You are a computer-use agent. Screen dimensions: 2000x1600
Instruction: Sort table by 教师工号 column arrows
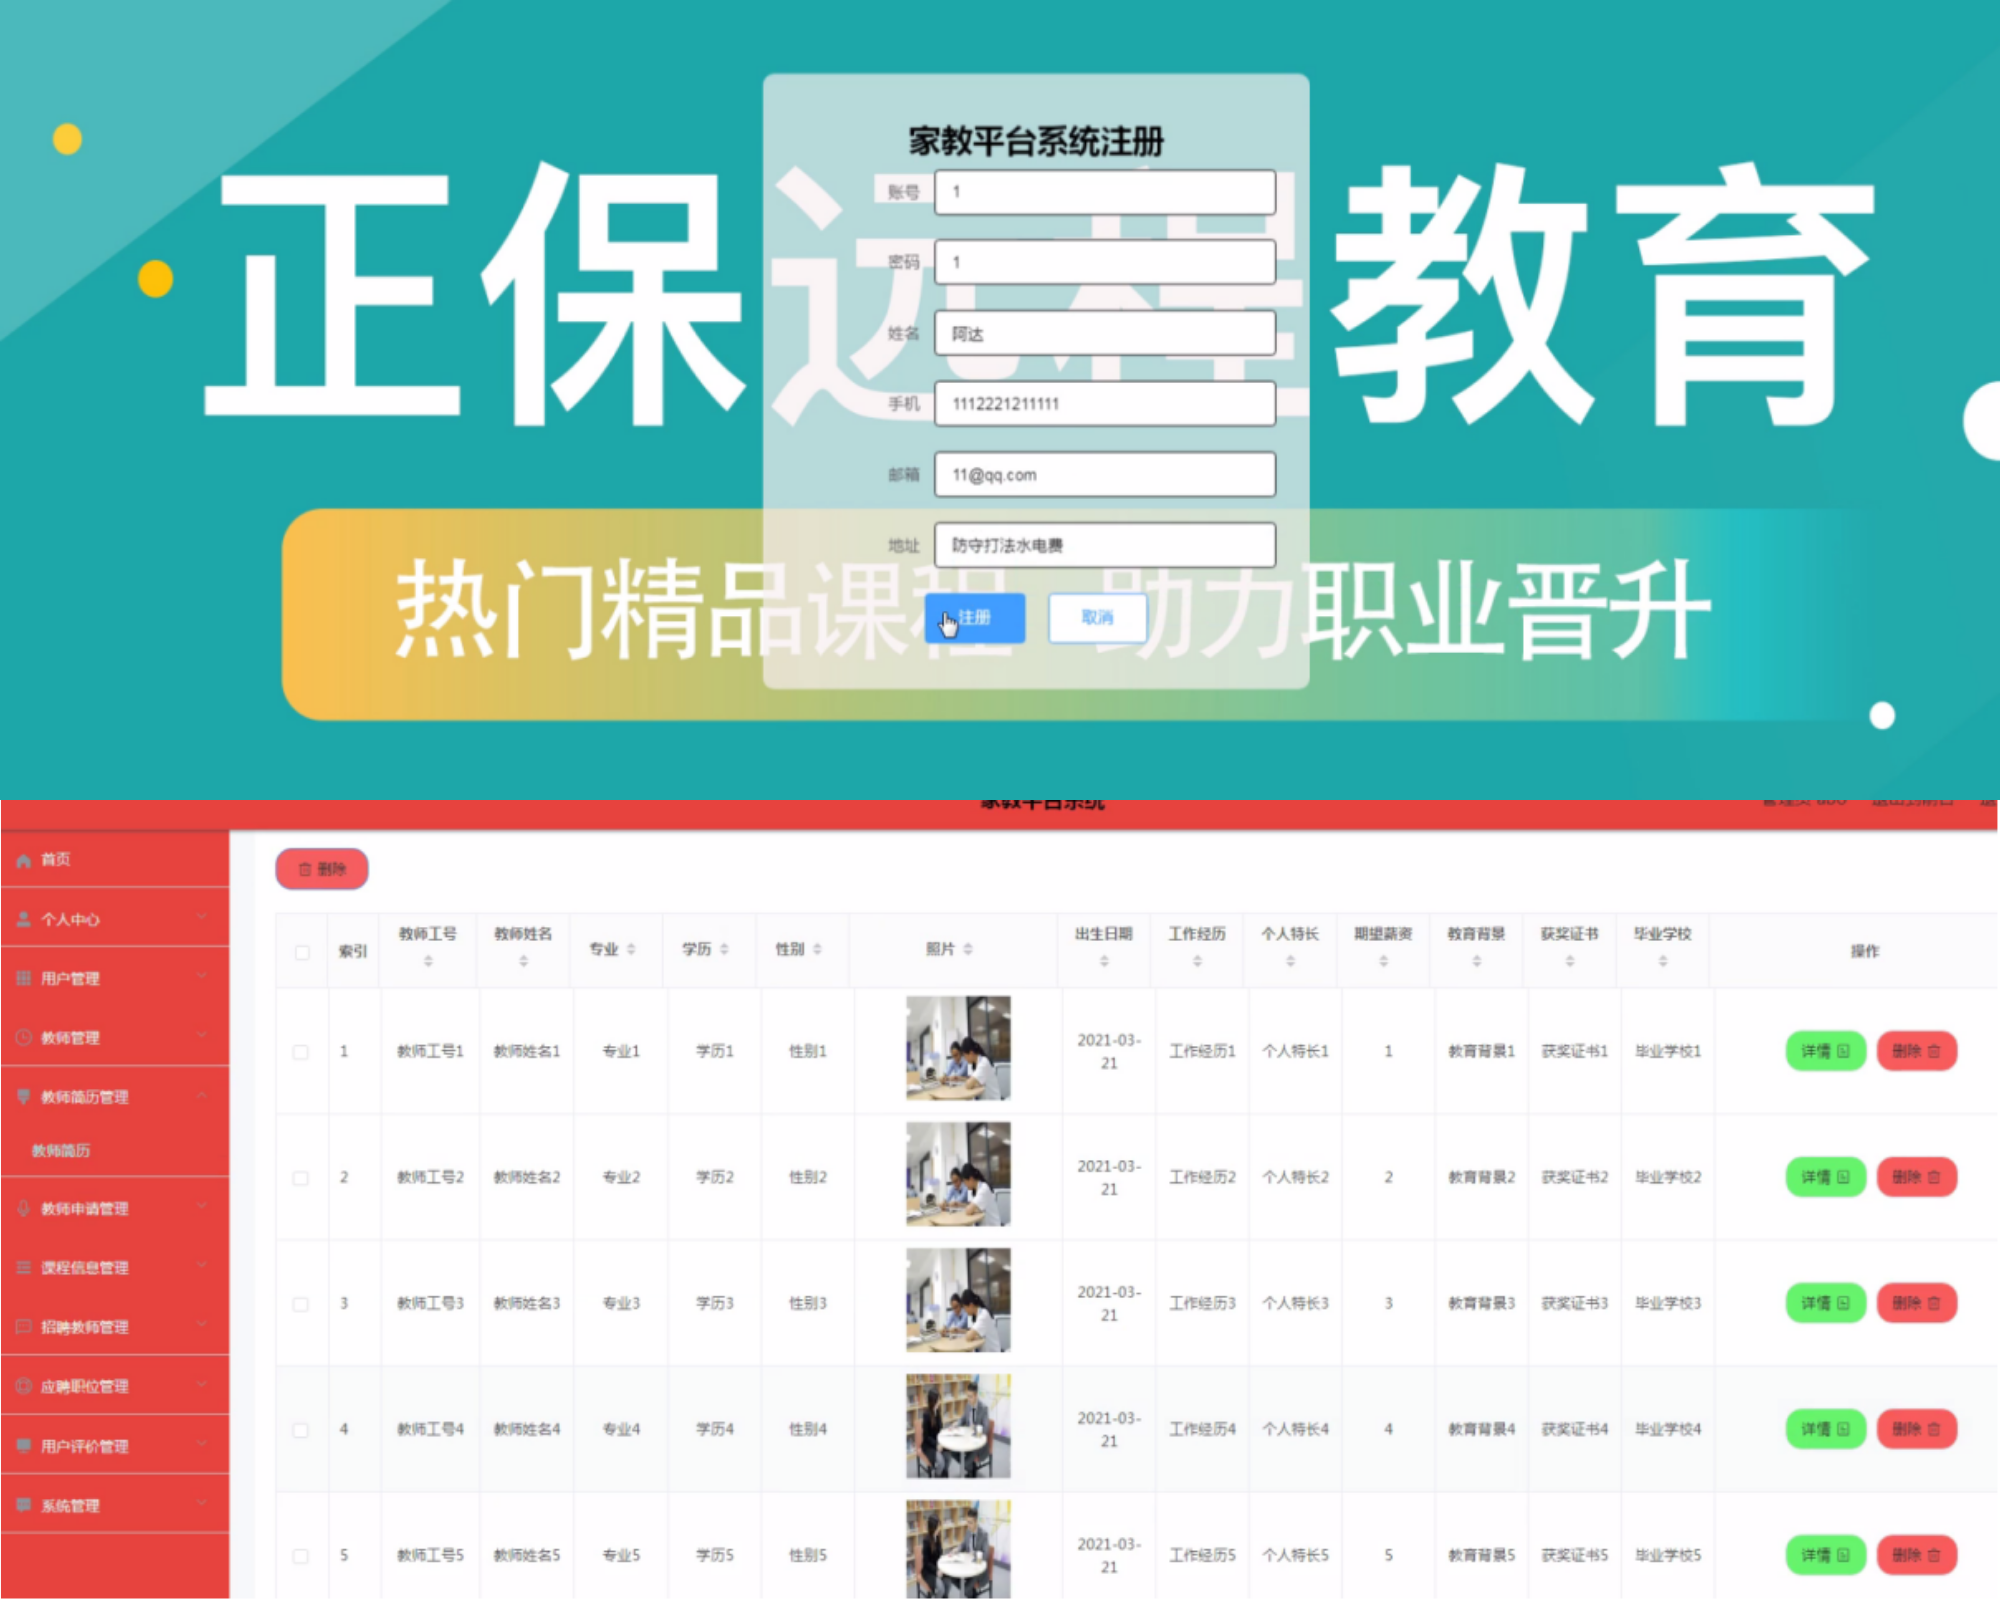point(428,961)
